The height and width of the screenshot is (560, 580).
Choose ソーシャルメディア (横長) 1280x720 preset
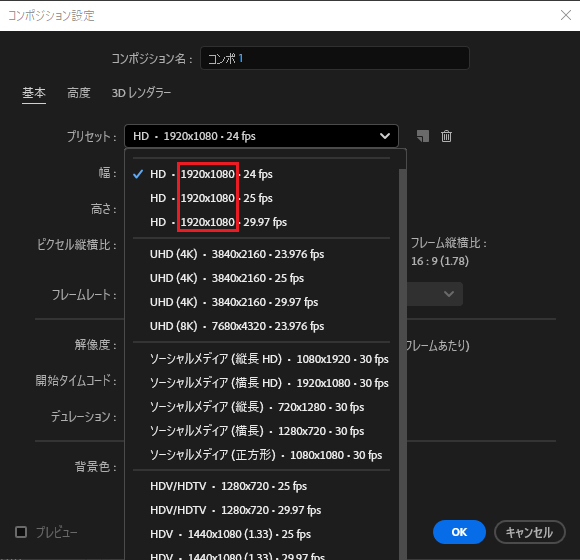pos(261,431)
